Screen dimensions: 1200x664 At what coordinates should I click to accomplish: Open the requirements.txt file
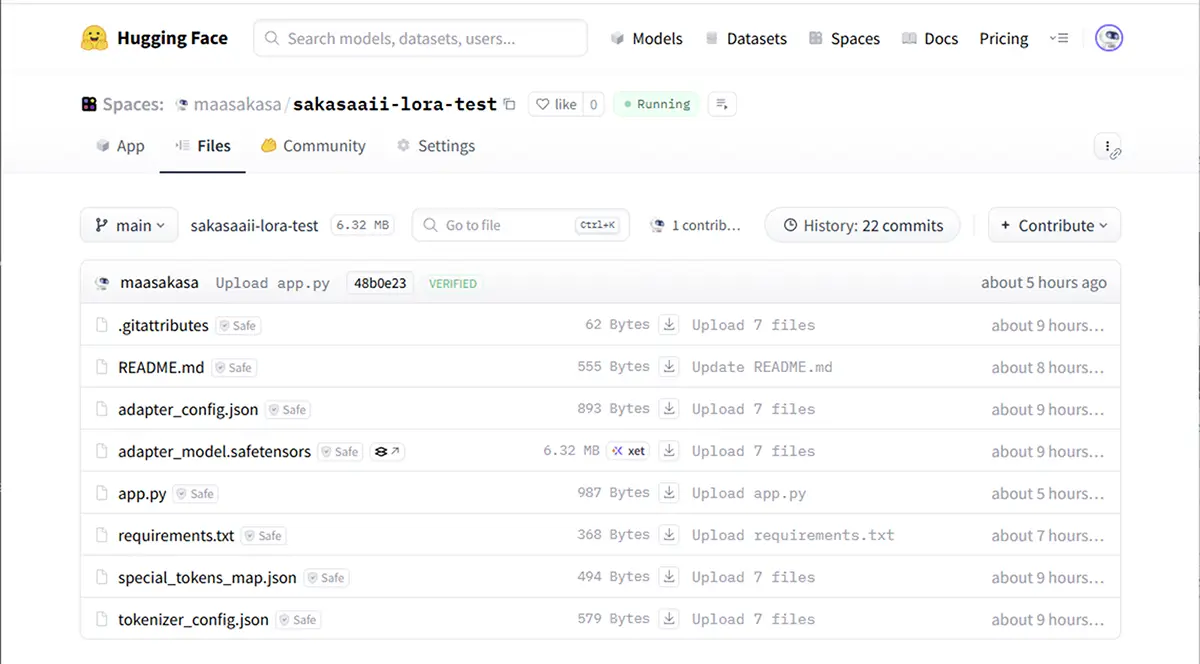[x=176, y=536]
